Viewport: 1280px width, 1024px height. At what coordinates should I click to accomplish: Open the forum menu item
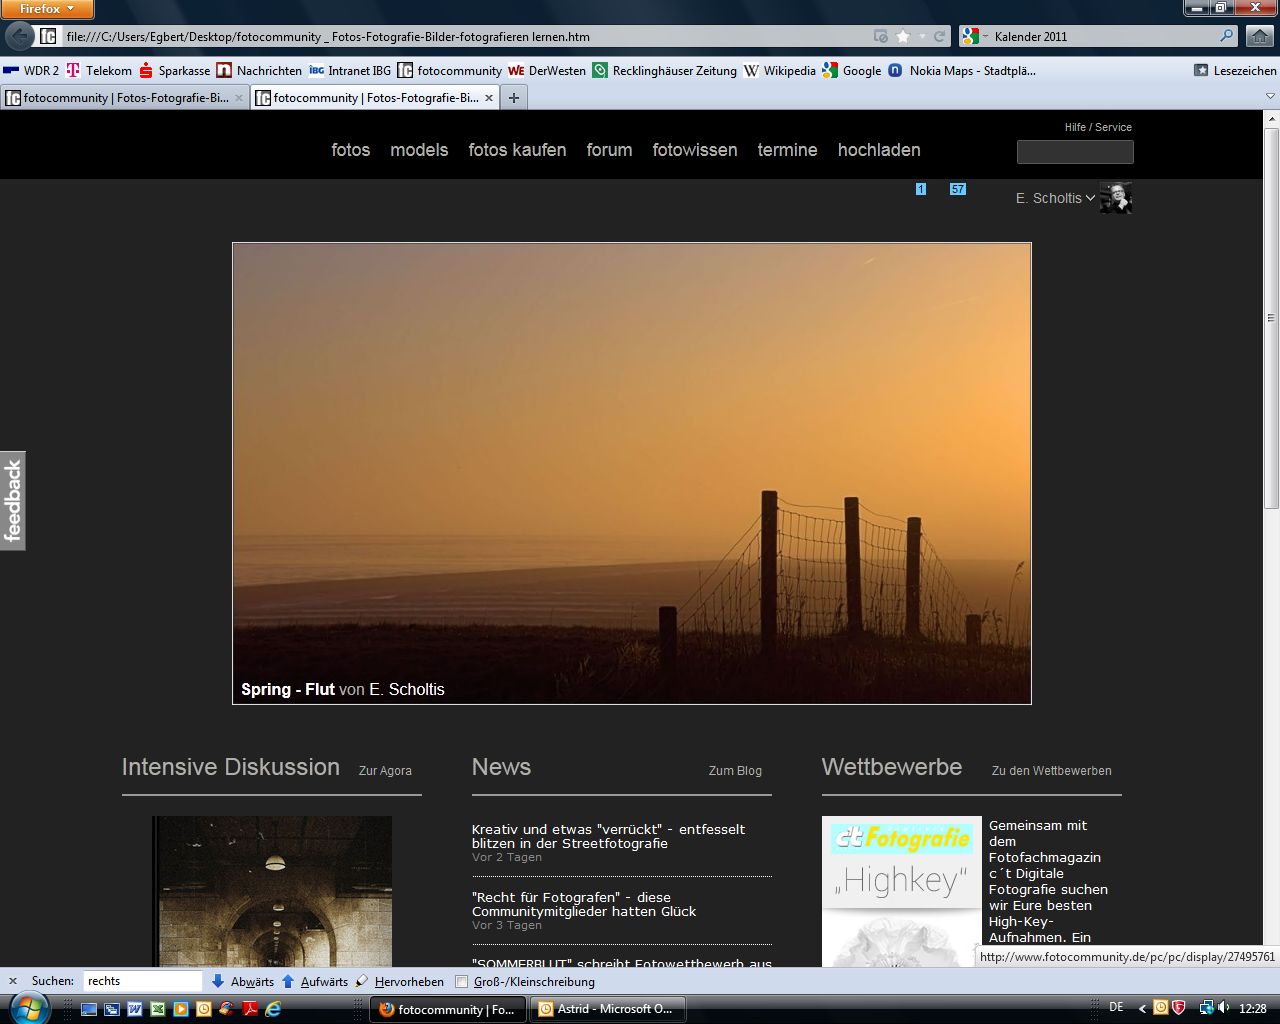click(609, 150)
